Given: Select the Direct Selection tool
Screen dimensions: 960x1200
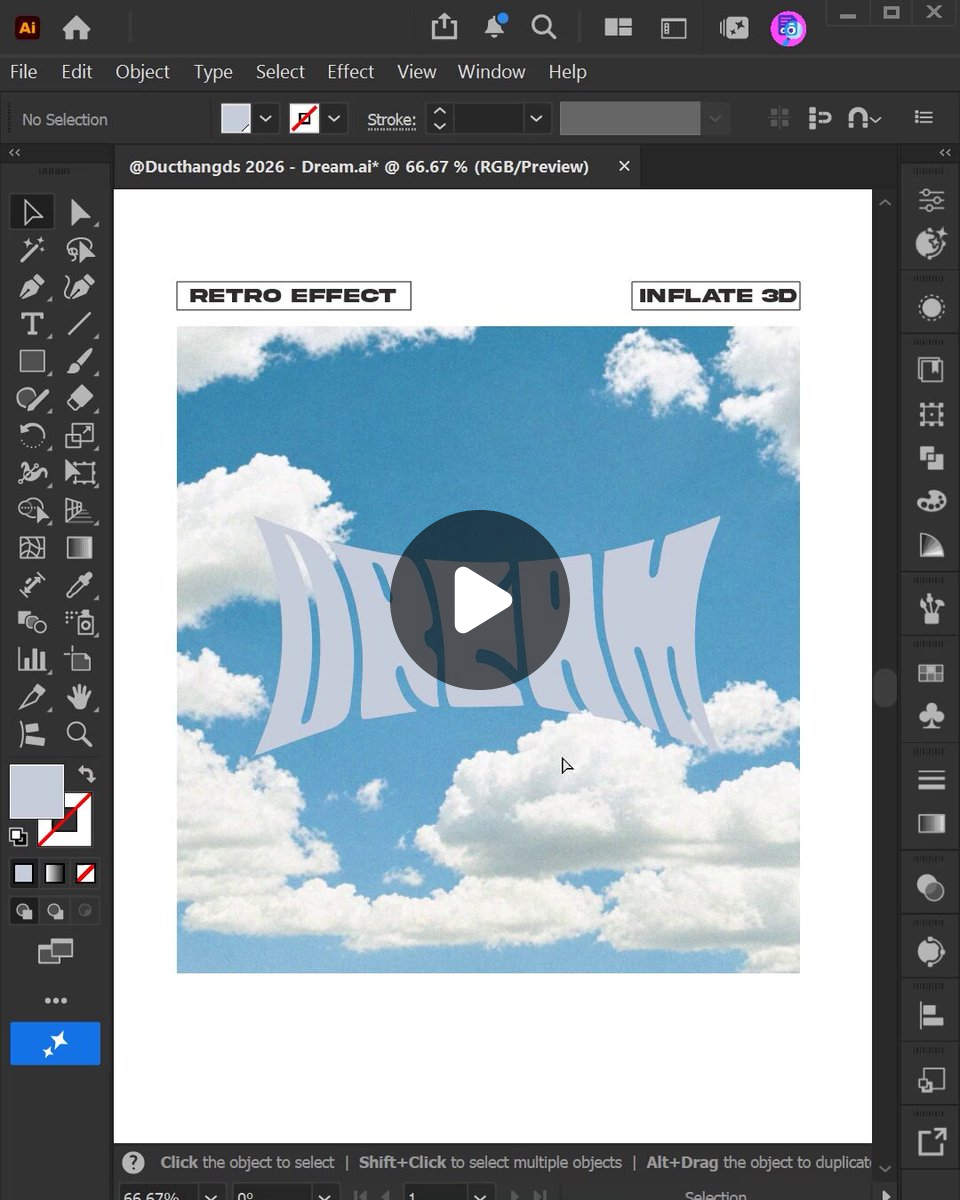Looking at the screenshot, I should coord(80,212).
